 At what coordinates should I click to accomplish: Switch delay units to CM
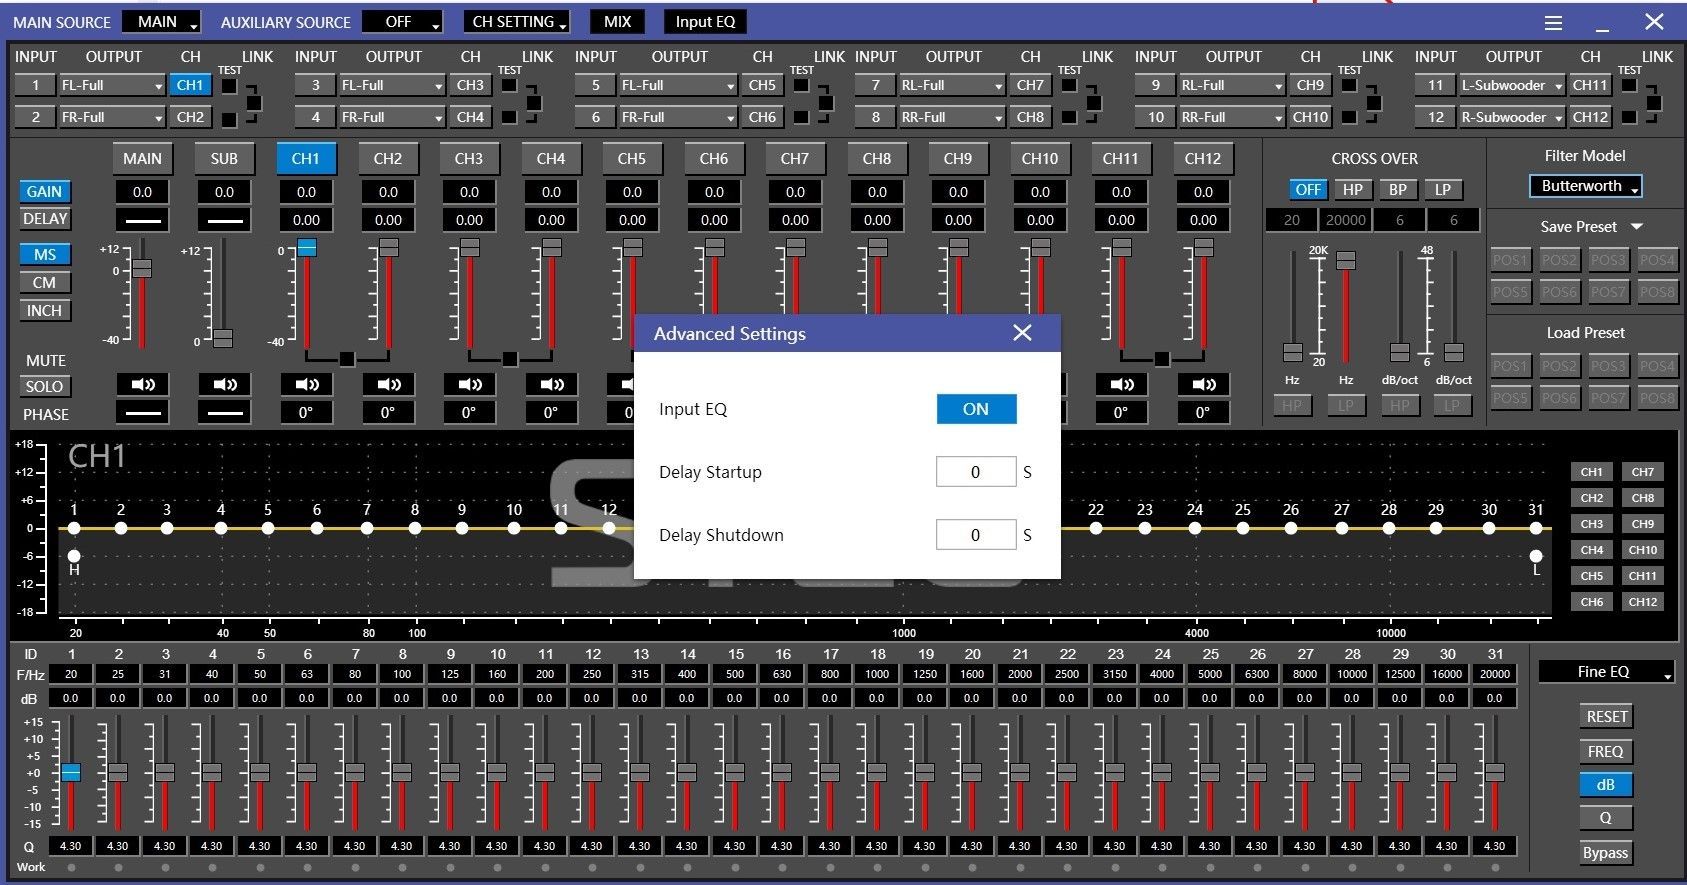click(x=44, y=283)
